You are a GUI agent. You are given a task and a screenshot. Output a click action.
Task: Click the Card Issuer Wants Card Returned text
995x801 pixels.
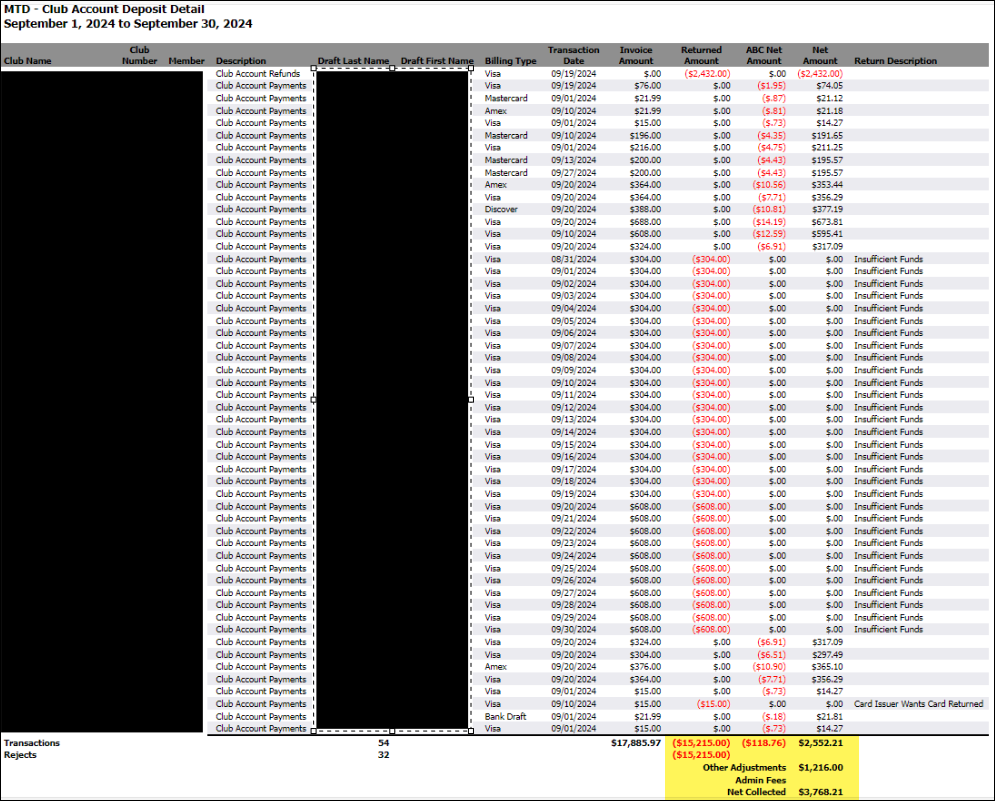pos(918,704)
